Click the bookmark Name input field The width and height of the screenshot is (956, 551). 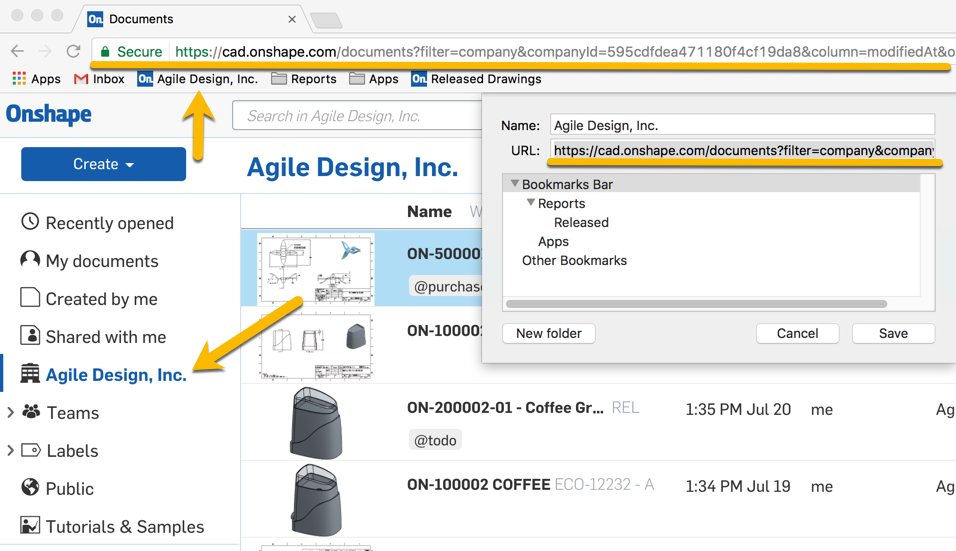(742, 125)
